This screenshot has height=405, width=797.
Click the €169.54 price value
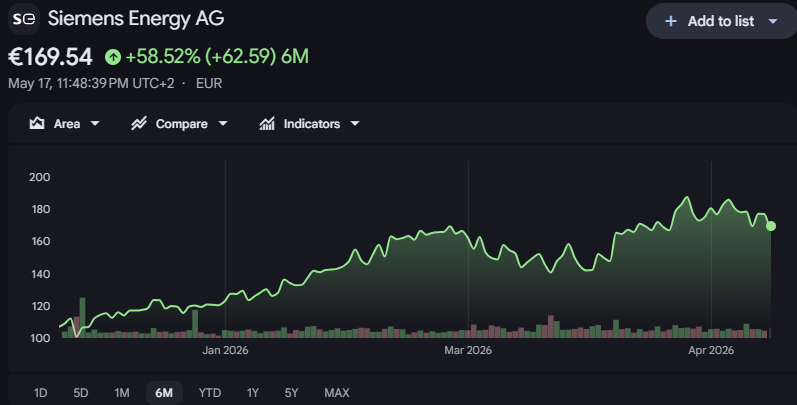point(50,57)
